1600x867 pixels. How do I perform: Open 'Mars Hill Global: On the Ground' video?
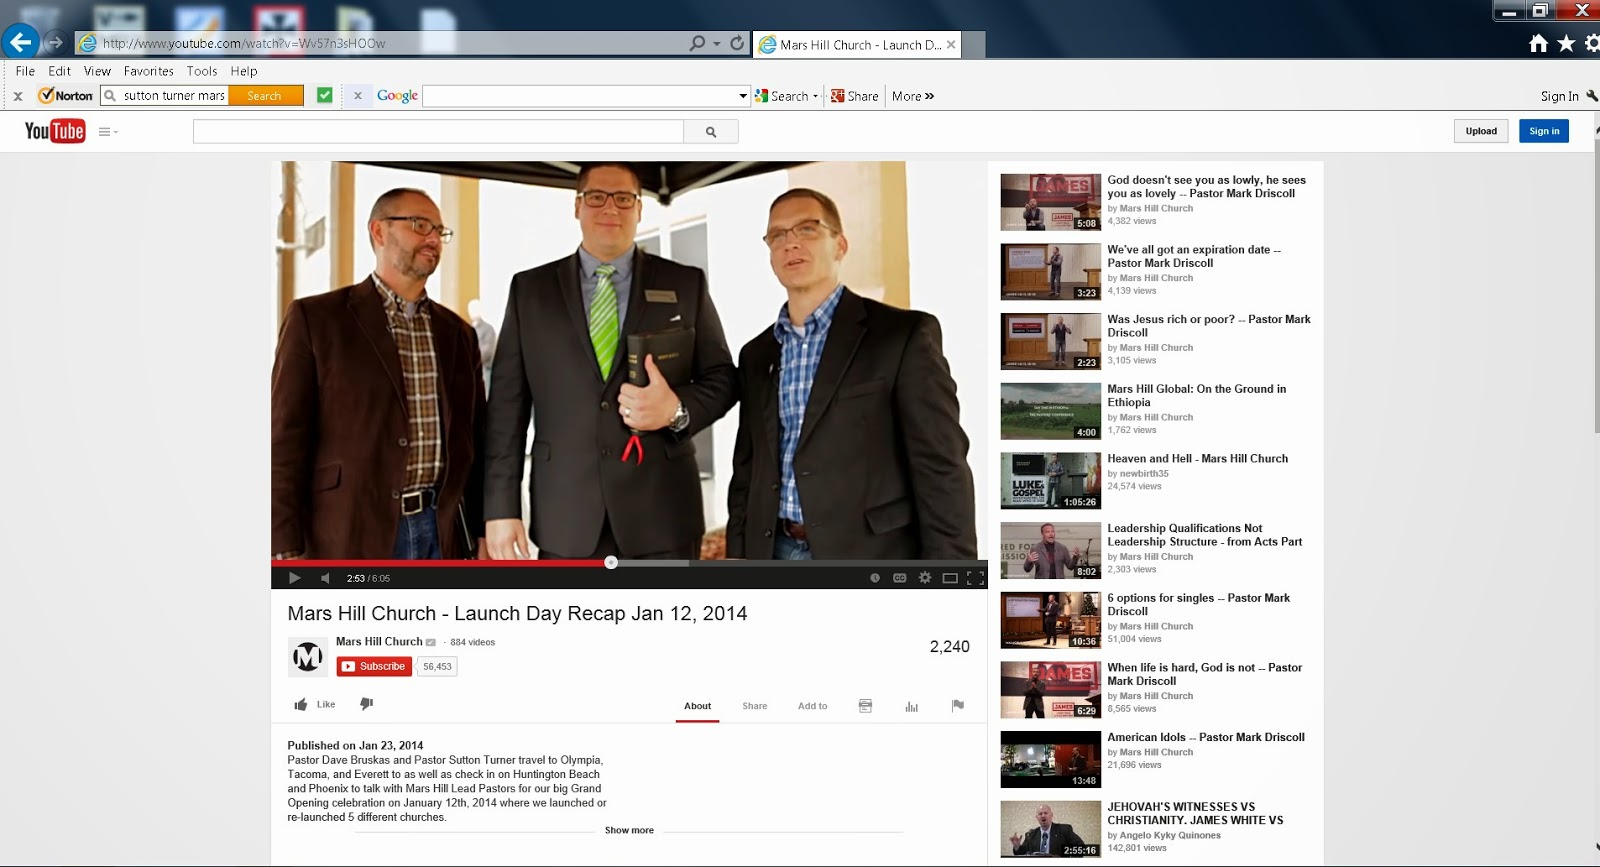point(1196,395)
